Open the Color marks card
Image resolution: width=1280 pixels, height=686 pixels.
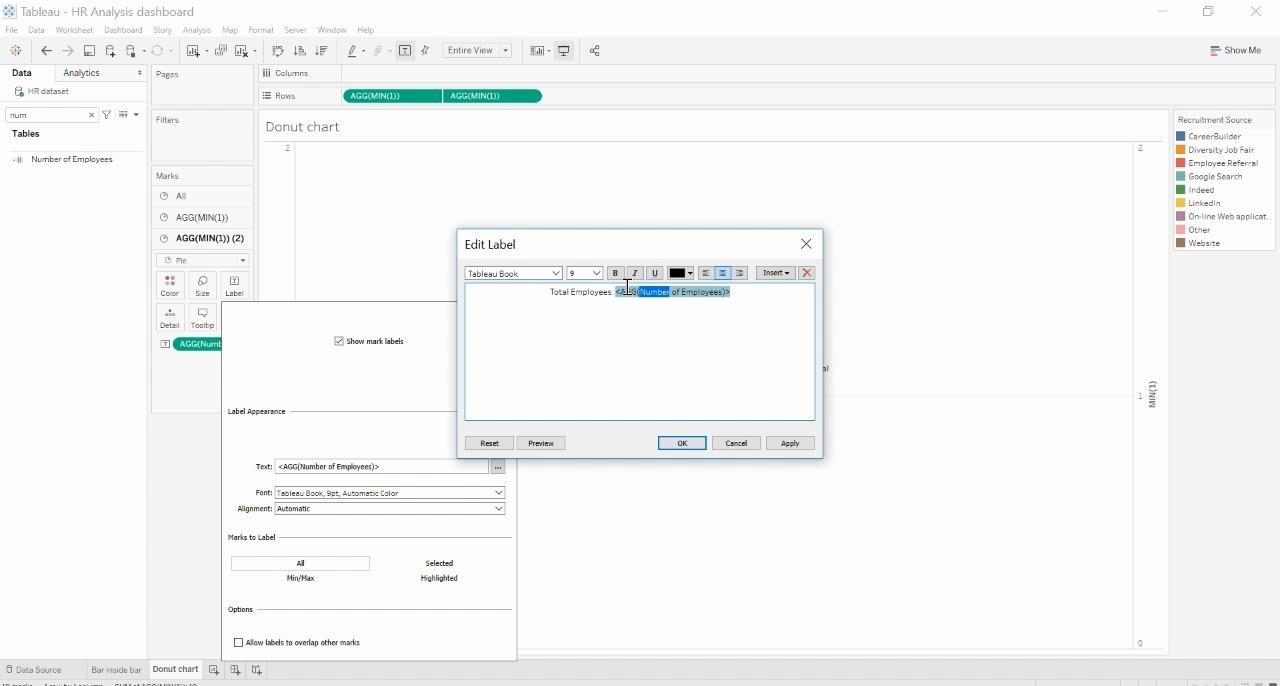point(170,286)
